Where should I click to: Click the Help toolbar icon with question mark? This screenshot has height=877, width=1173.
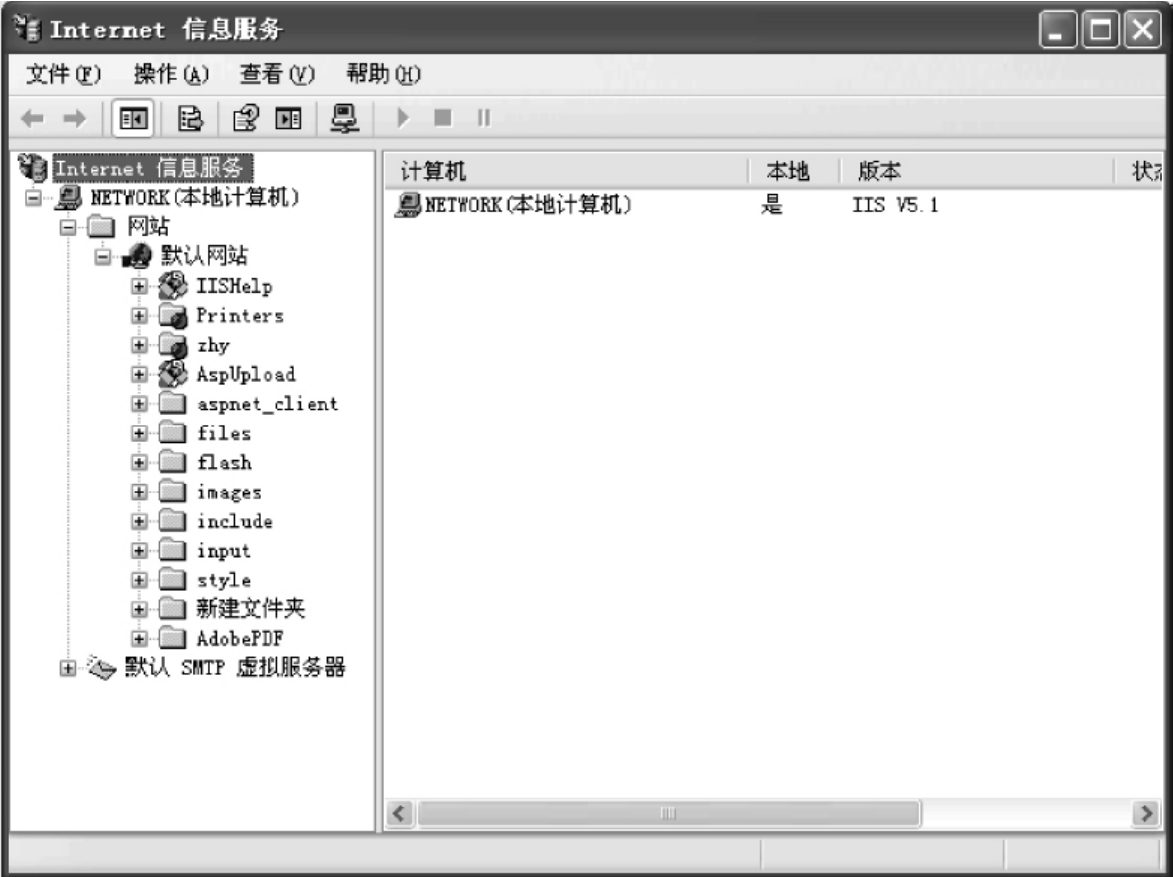point(246,118)
